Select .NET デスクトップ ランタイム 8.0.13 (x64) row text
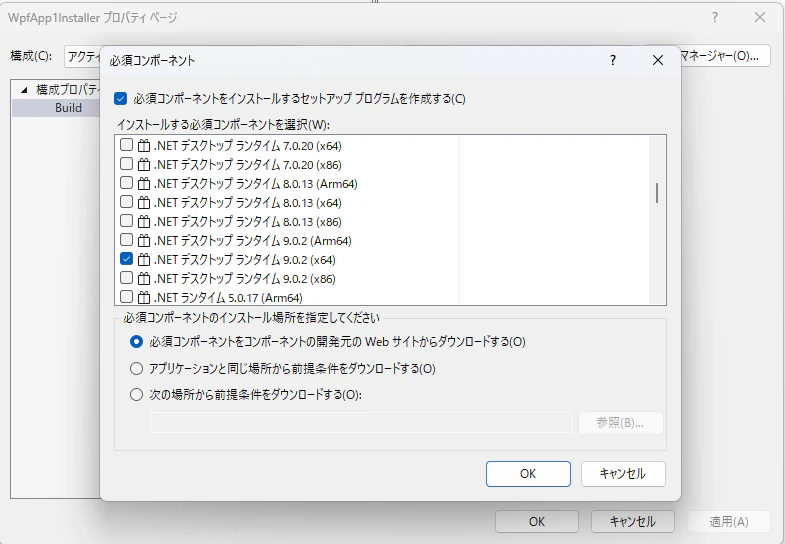 tap(247, 203)
